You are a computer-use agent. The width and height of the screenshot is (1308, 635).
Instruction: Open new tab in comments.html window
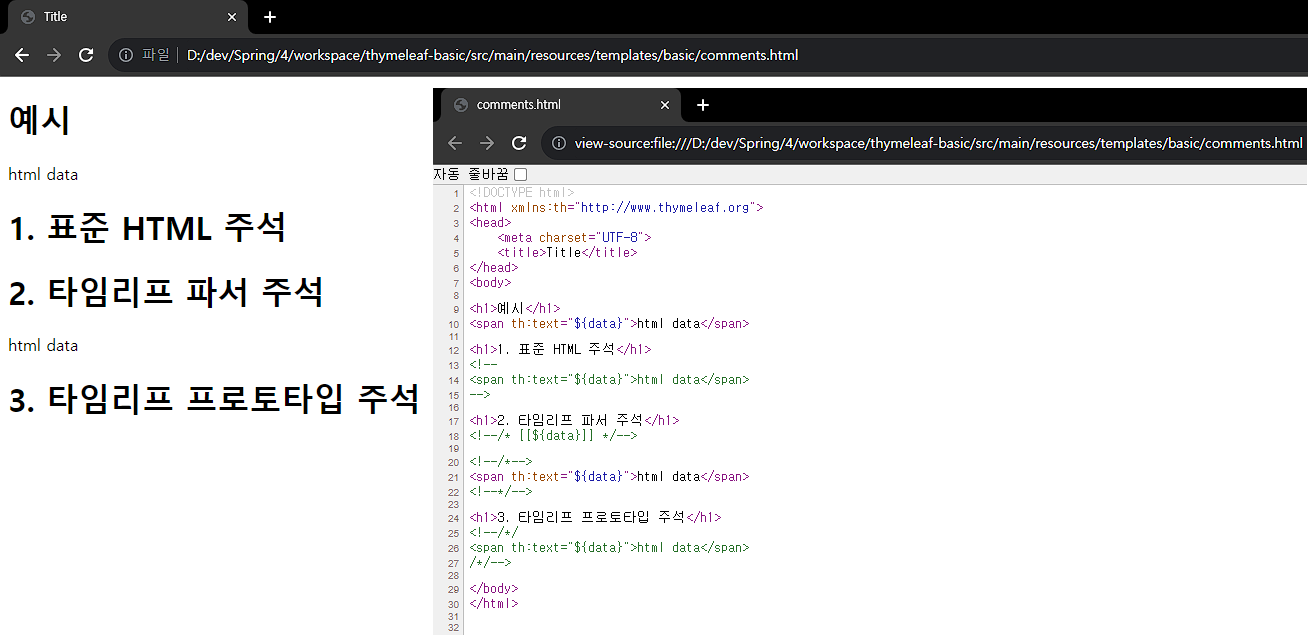coord(703,105)
